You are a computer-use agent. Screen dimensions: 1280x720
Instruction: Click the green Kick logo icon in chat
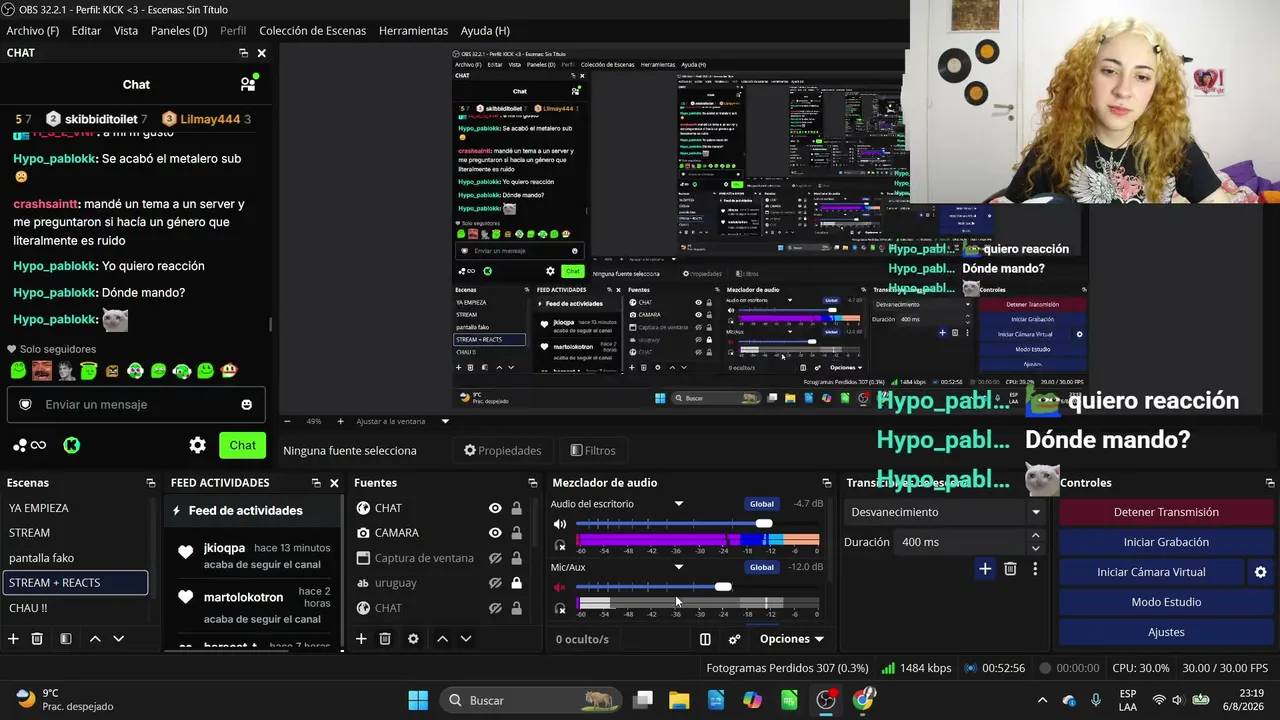coord(72,445)
